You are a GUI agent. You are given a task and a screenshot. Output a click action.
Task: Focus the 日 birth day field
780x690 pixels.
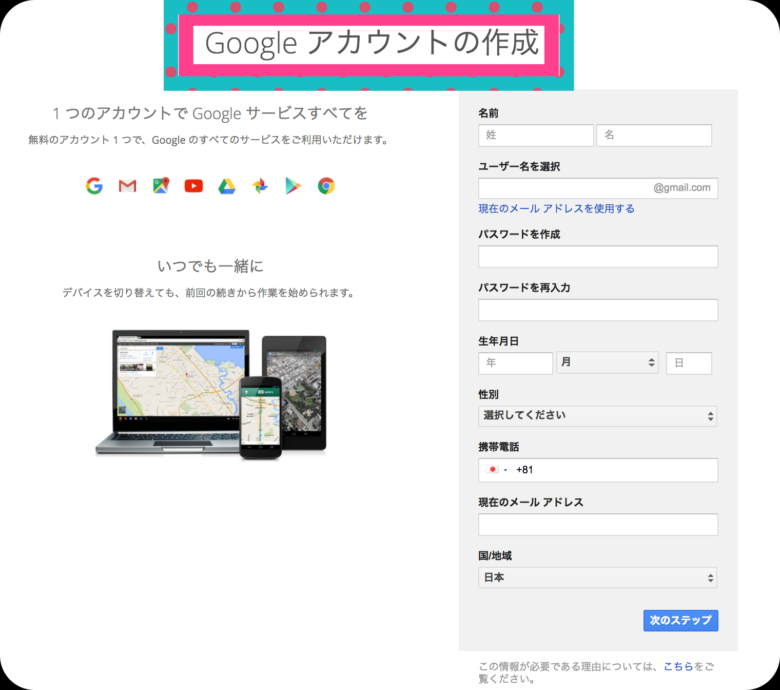(689, 363)
